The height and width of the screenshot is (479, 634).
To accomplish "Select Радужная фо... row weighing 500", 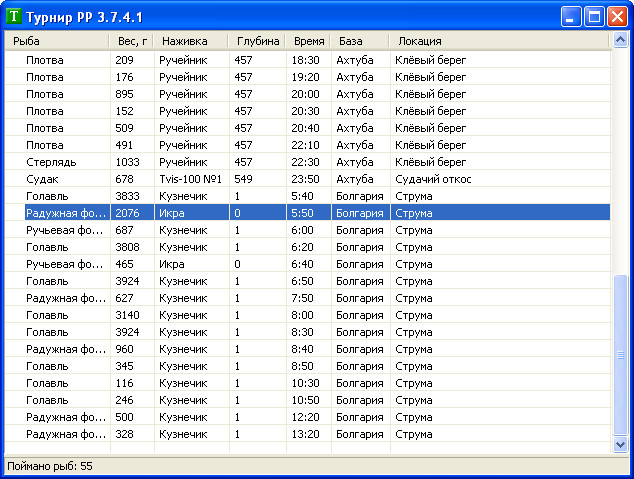I will coord(308,417).
